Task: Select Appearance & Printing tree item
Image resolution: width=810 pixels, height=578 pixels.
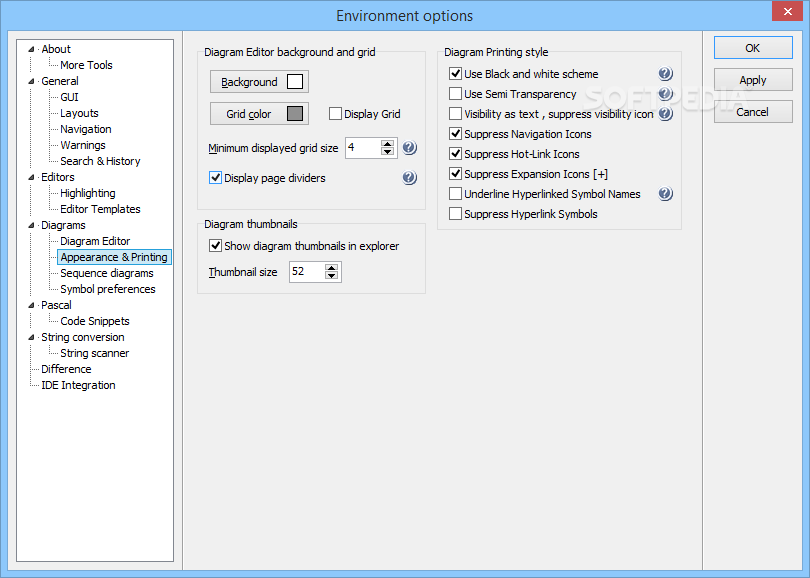Action: click(x=114, y=257)
